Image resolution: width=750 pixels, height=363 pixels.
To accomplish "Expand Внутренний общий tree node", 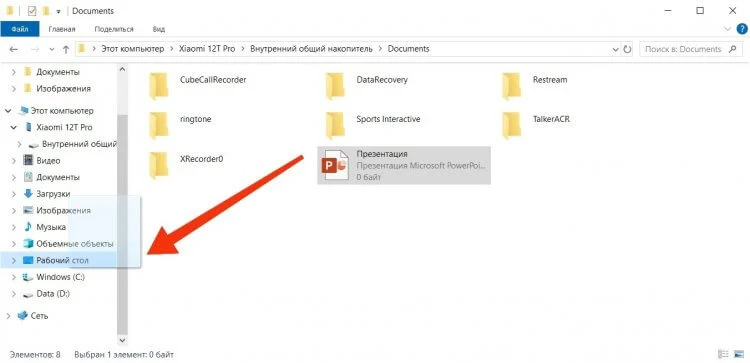I will click(x=19, y=144).
